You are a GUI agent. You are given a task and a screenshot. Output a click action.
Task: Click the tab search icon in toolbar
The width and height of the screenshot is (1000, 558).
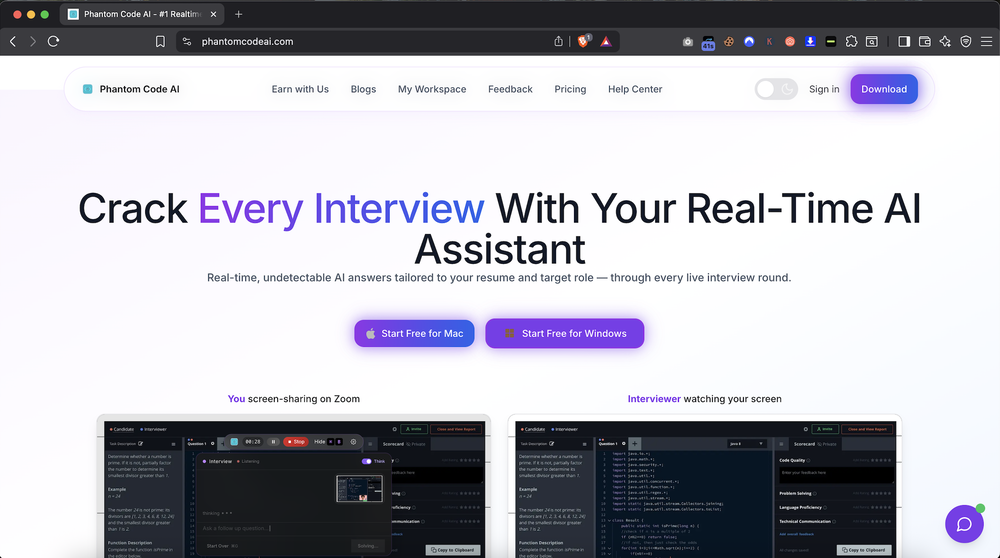point(872,41)
